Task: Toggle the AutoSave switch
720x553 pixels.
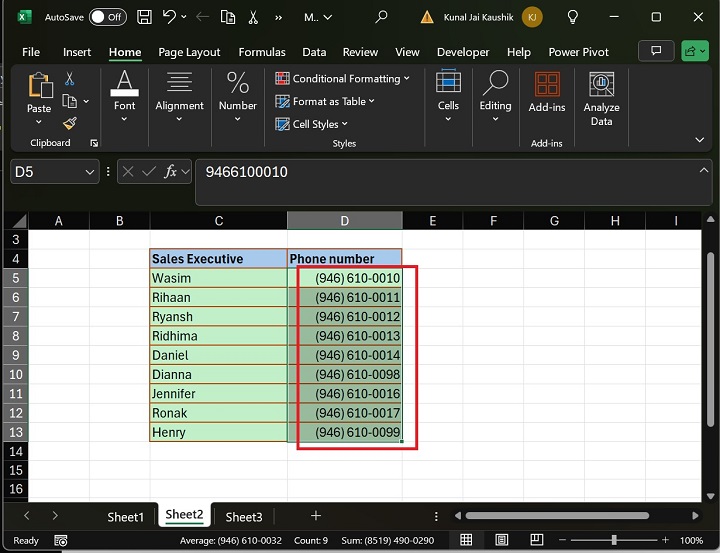Action: pyautogui.click(x=107, y=17)
